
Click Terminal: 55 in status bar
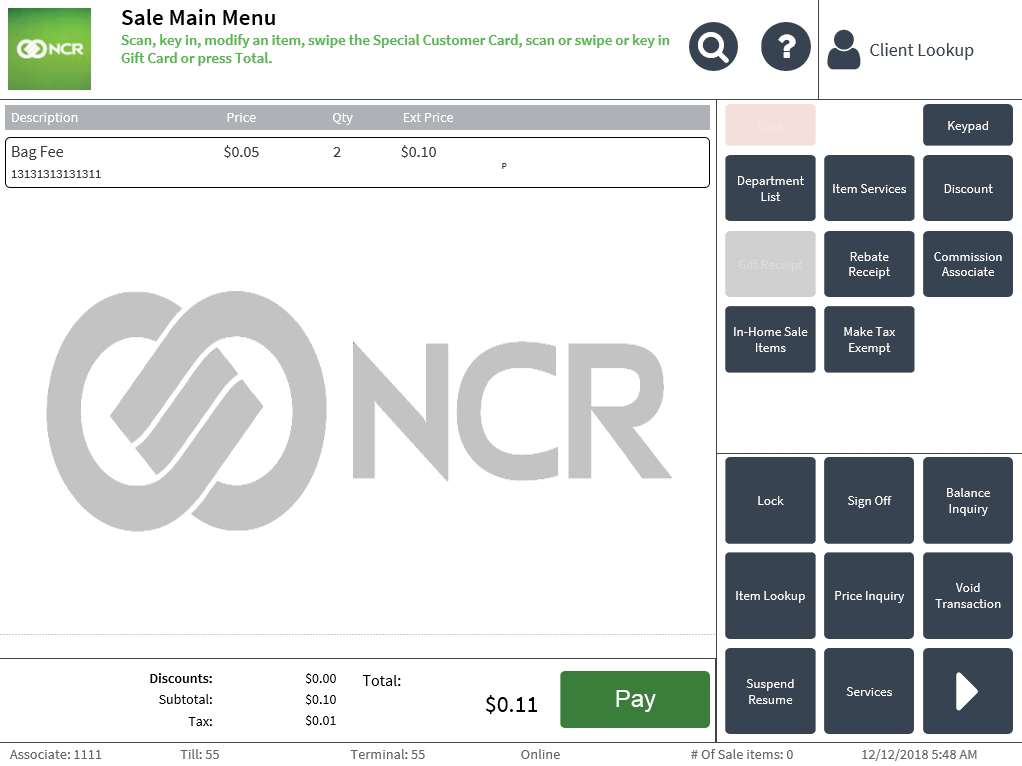pyautogui.click(x=387, y=754)
